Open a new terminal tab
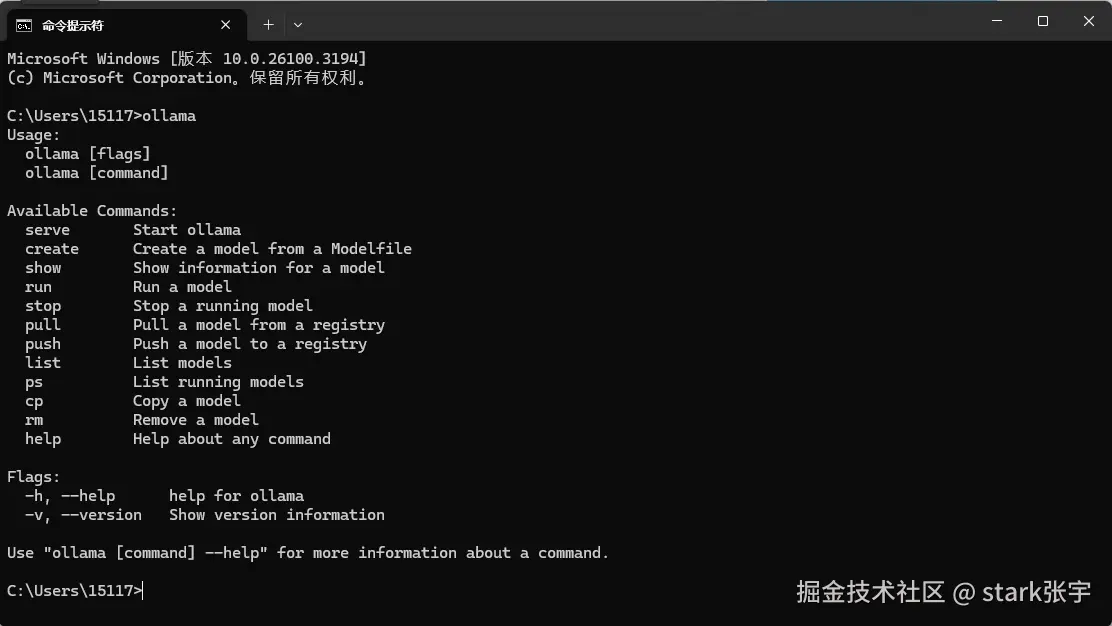 point(268,25)
